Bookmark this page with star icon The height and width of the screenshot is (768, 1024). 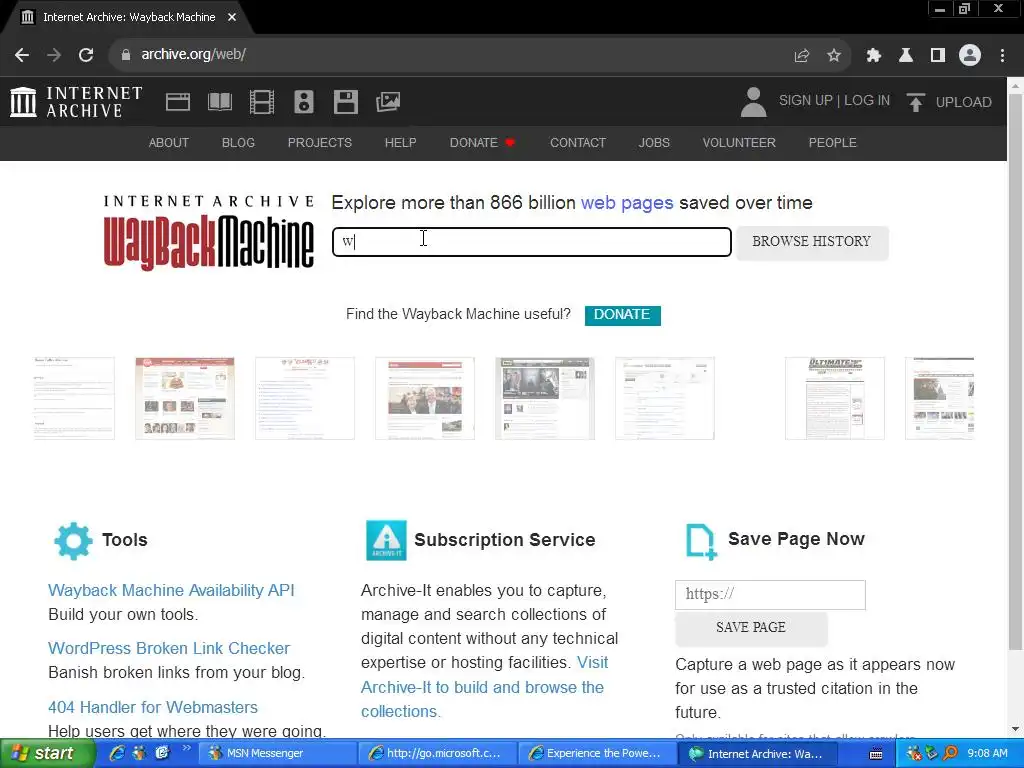pos(833,56)
